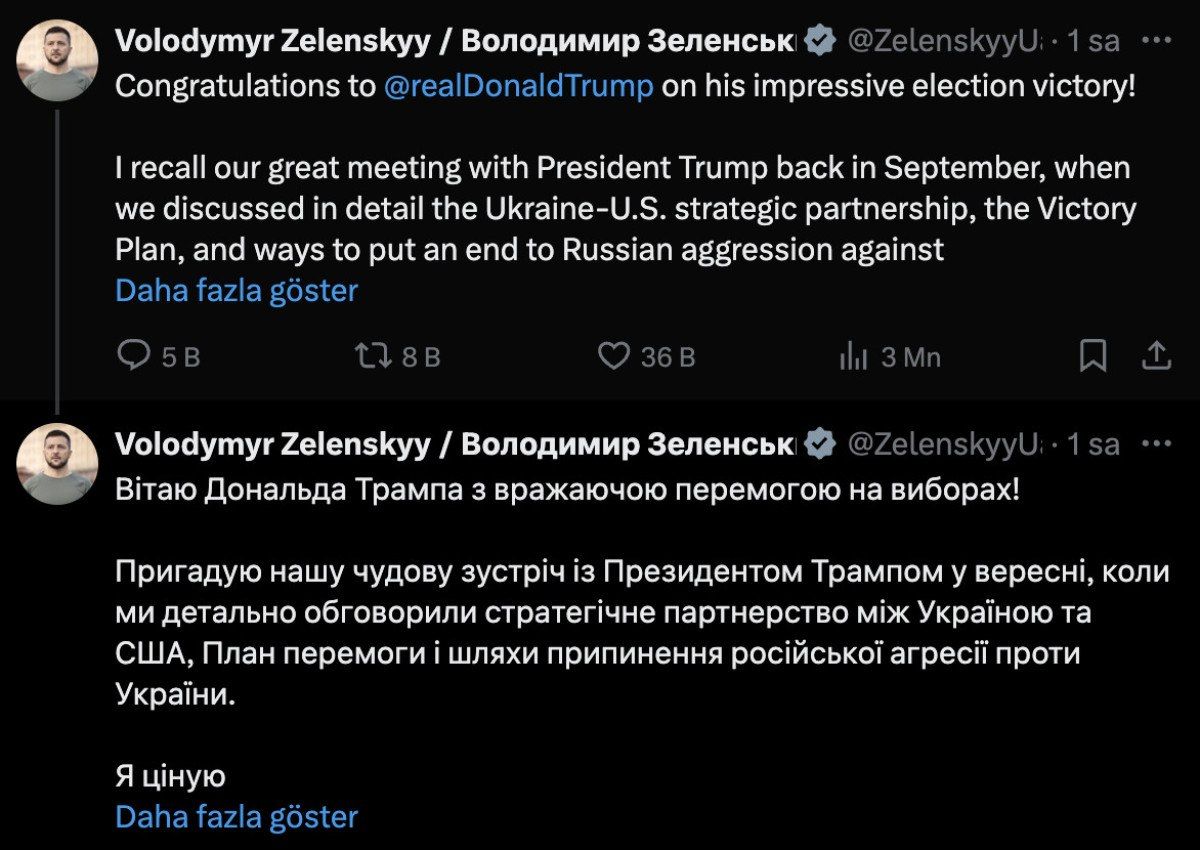Open the second tweet's 1 sa timestamp
The height and width of the screenshot is (850, 1200).
[1092, 445]
